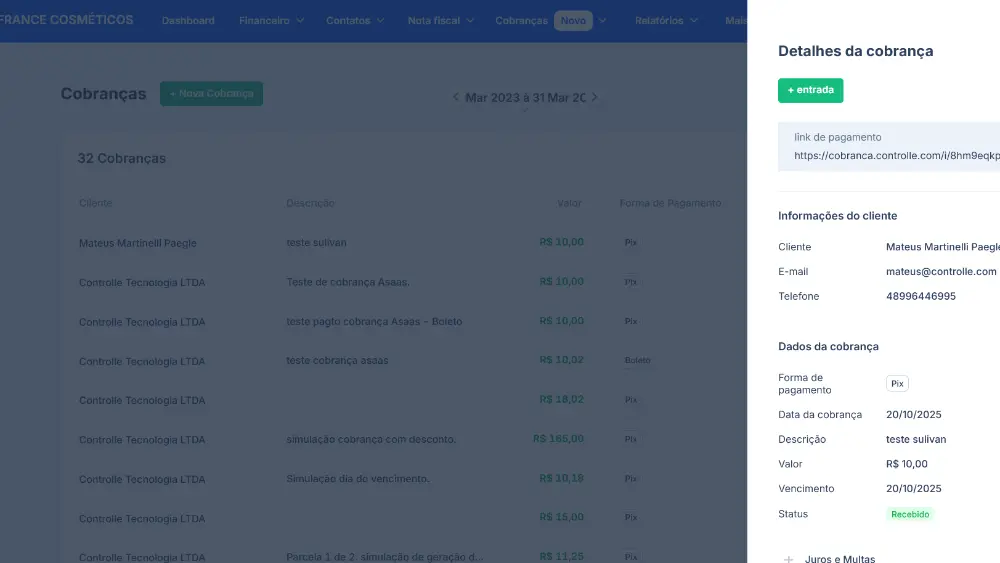Click the 'teste sulivan' description in details
The image size is (1000, 563).
tap(916, 439)
